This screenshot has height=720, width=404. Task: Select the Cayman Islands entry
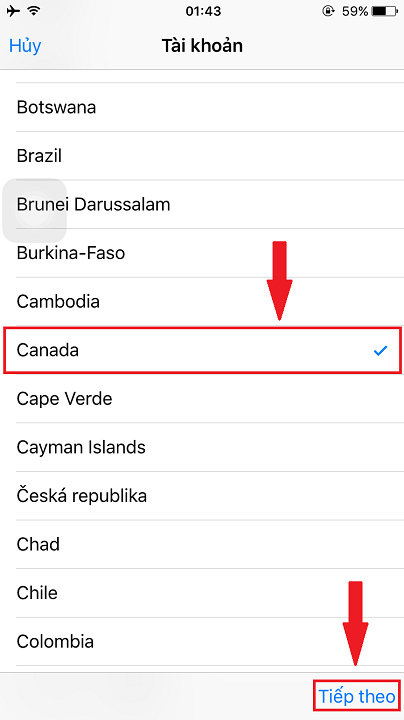click(x=202, y=447)
